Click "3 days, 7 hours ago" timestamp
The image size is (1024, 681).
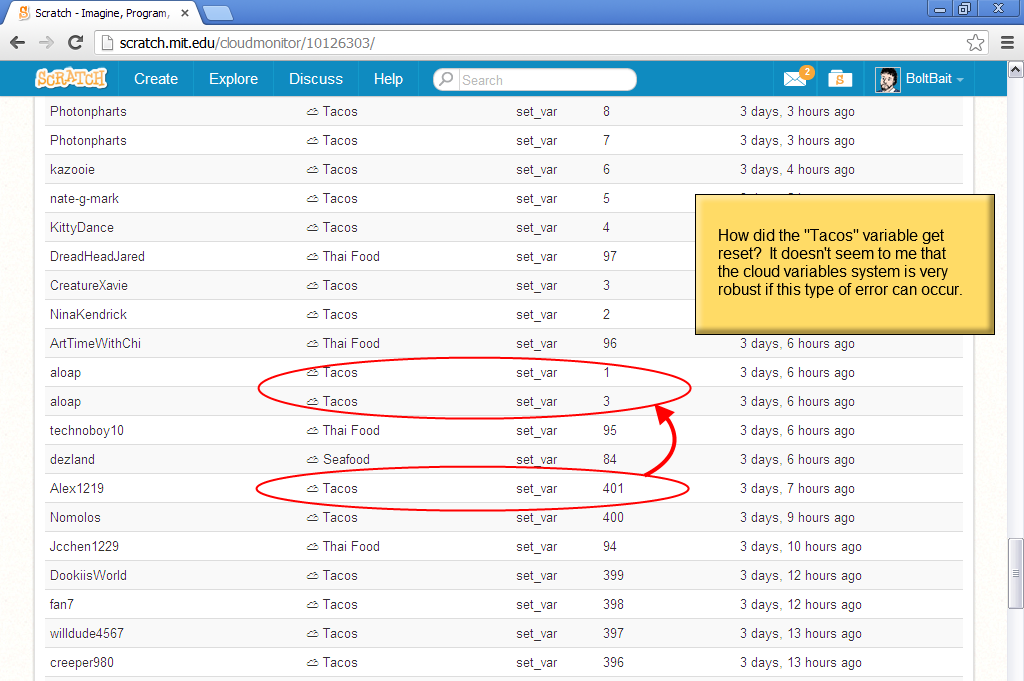[797, 489]
